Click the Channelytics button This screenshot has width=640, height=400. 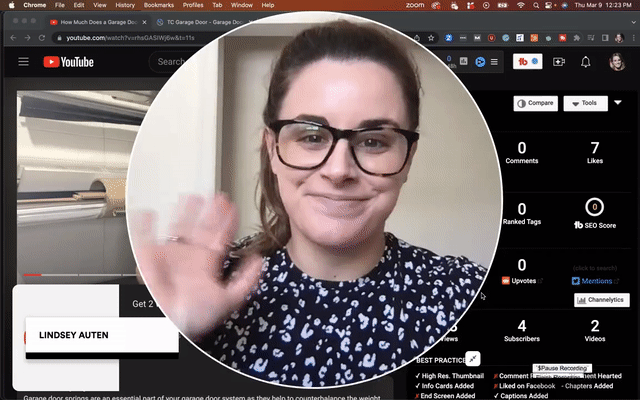pyautogui.click(x=602, y=300)
